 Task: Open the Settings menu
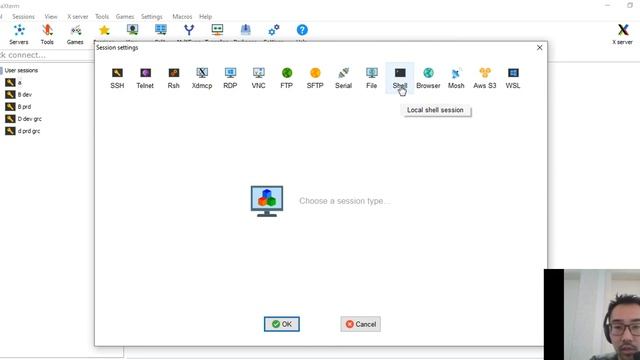coord(152,17)
